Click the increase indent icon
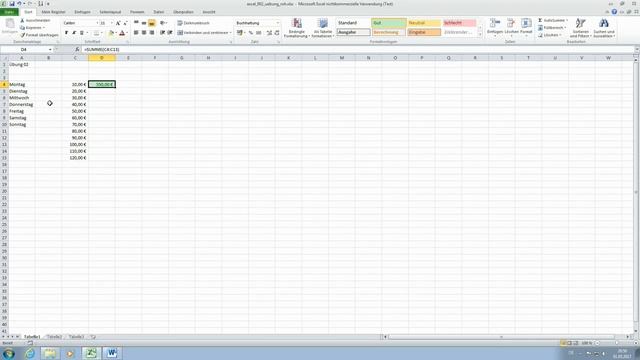This screenshot has height=360, width=640. [x=170, y=33]
